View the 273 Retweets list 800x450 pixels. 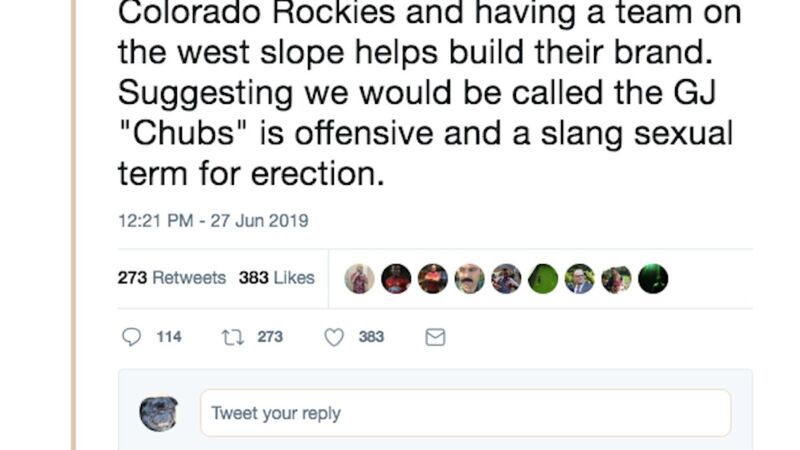click(171, 278)
